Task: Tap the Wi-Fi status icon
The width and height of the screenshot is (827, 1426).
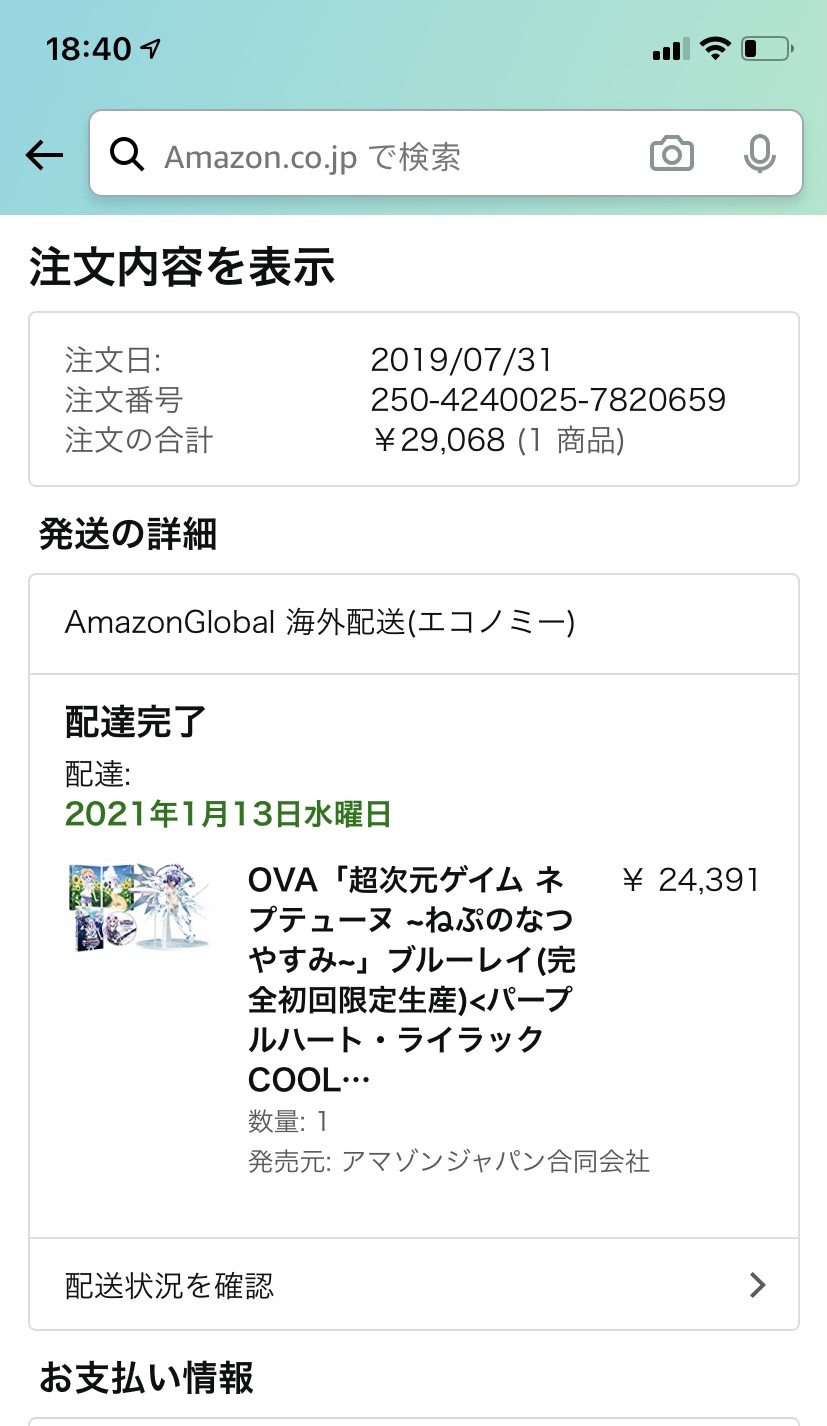Action: (x=715, y=48)
